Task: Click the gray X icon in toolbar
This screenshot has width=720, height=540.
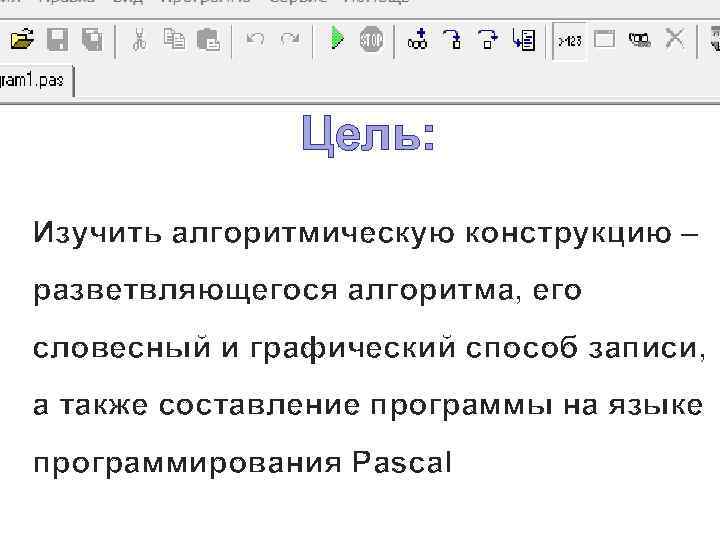Action: [675, 39]
